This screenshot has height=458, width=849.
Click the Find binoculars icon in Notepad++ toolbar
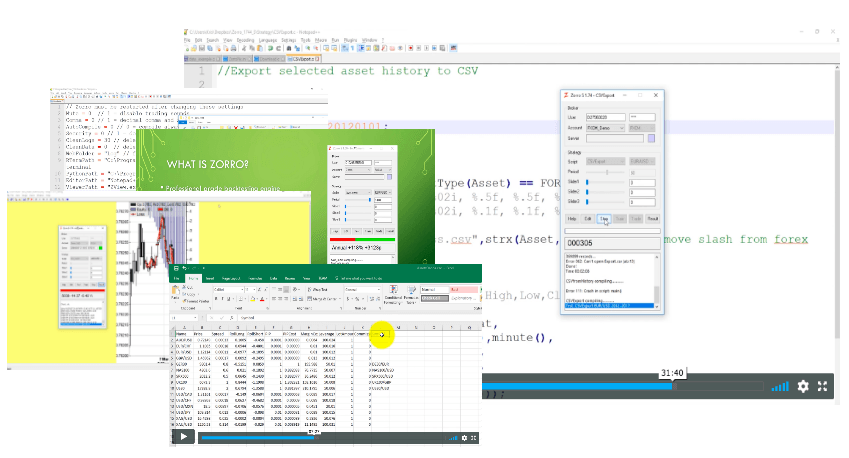click(289, 48)
